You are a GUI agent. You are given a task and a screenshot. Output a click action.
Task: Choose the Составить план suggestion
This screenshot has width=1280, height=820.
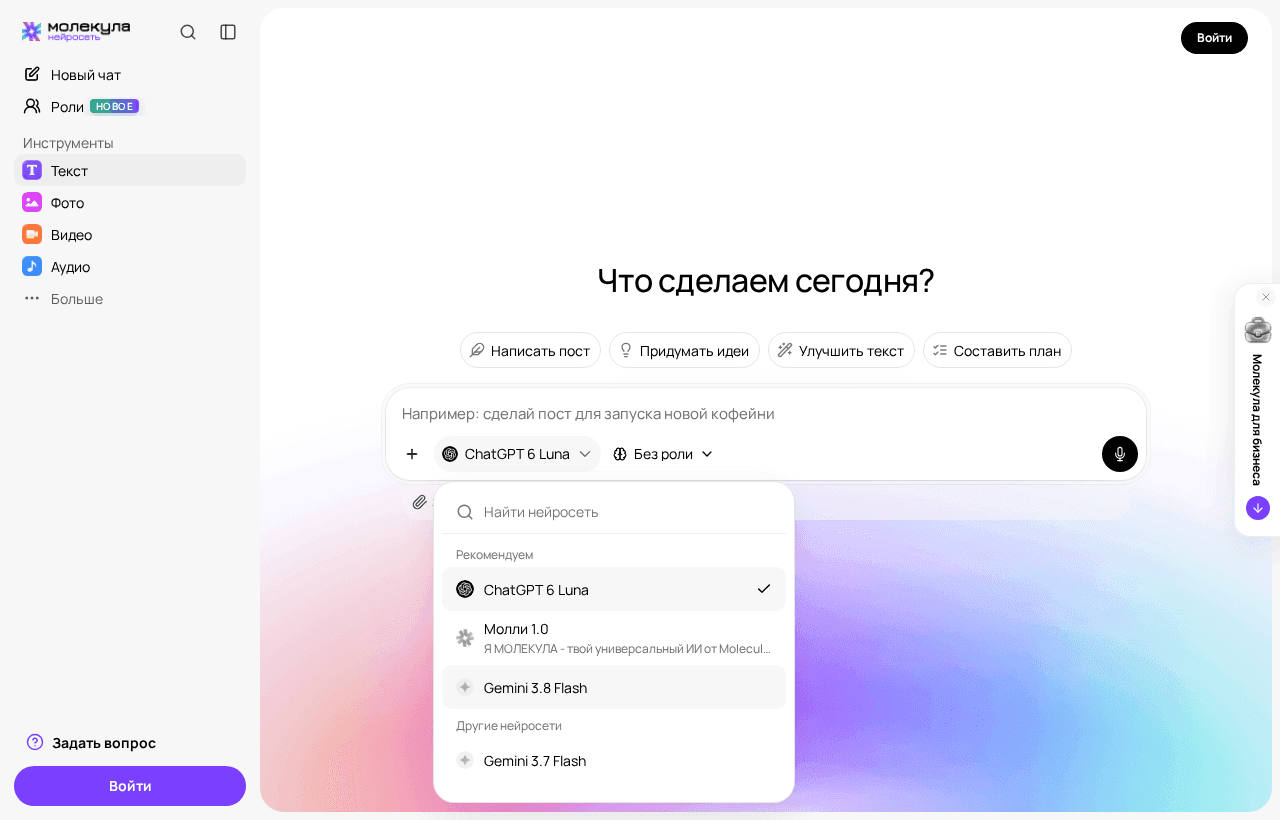tap(997, 350)
